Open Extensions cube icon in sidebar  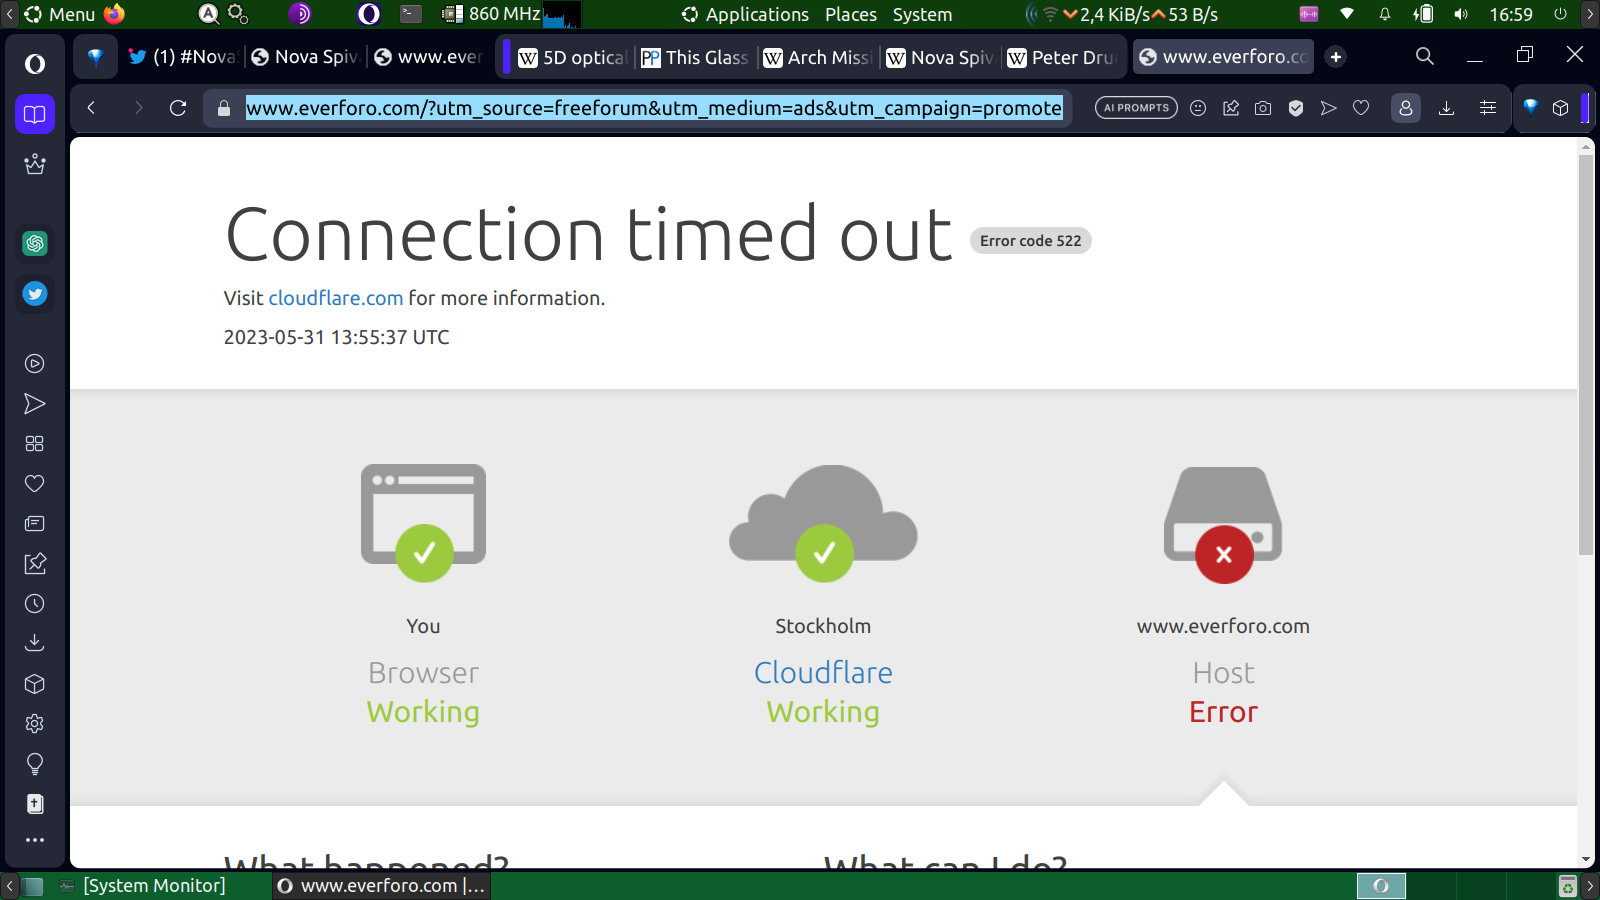click(x=35, y=684)
